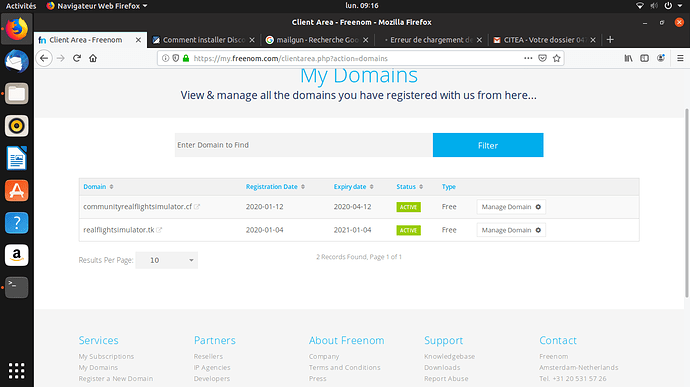The height and width of the screenshot is (387, 690).
Task: Open the Wi-Fi network indicator
Action: (640, 6)
